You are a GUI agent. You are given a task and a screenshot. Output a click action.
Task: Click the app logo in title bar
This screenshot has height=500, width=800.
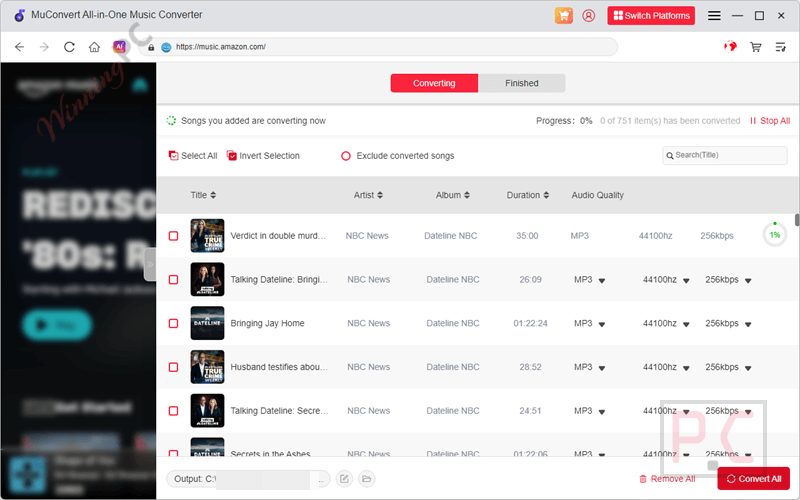pos(19,15)
